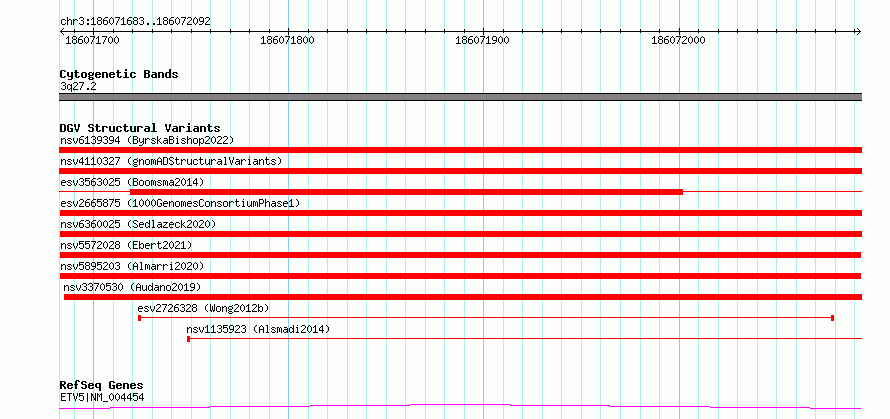
Task: Click the thin red line of esv2726328
Action: click(x=486, y=318)
